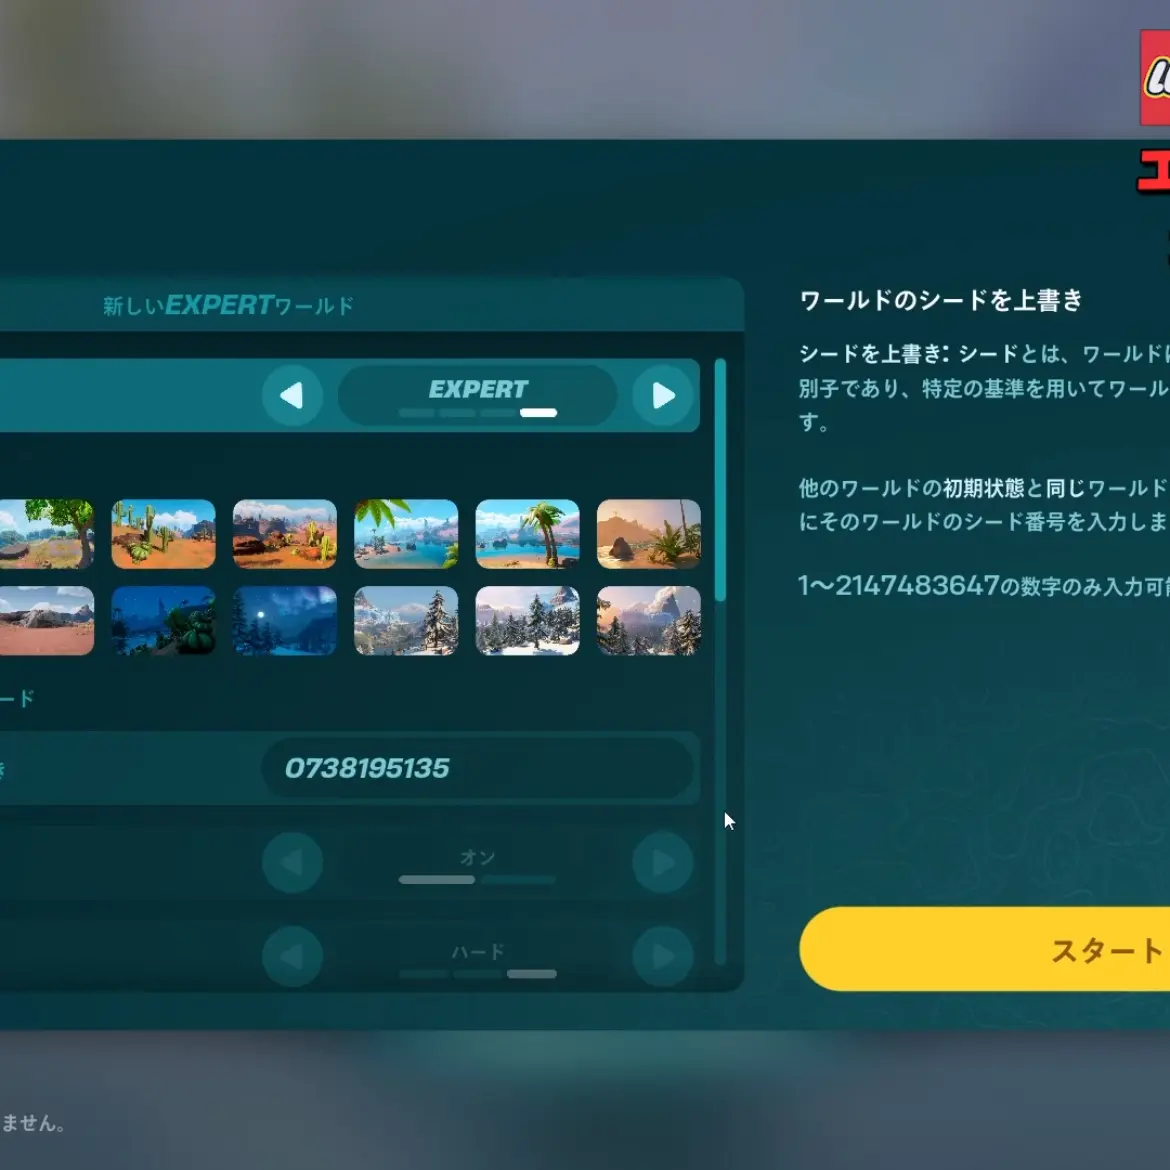
Task: Click the seed field showing 0738195135
Action: coord(478,768)
